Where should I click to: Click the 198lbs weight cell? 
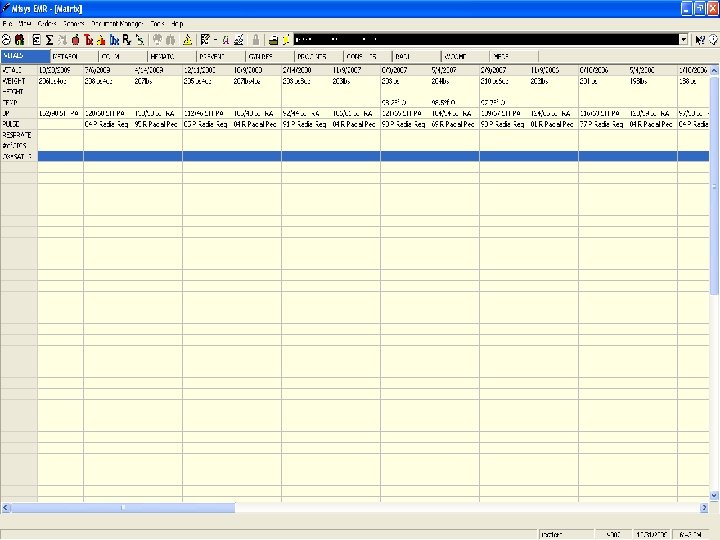[652, 81]
